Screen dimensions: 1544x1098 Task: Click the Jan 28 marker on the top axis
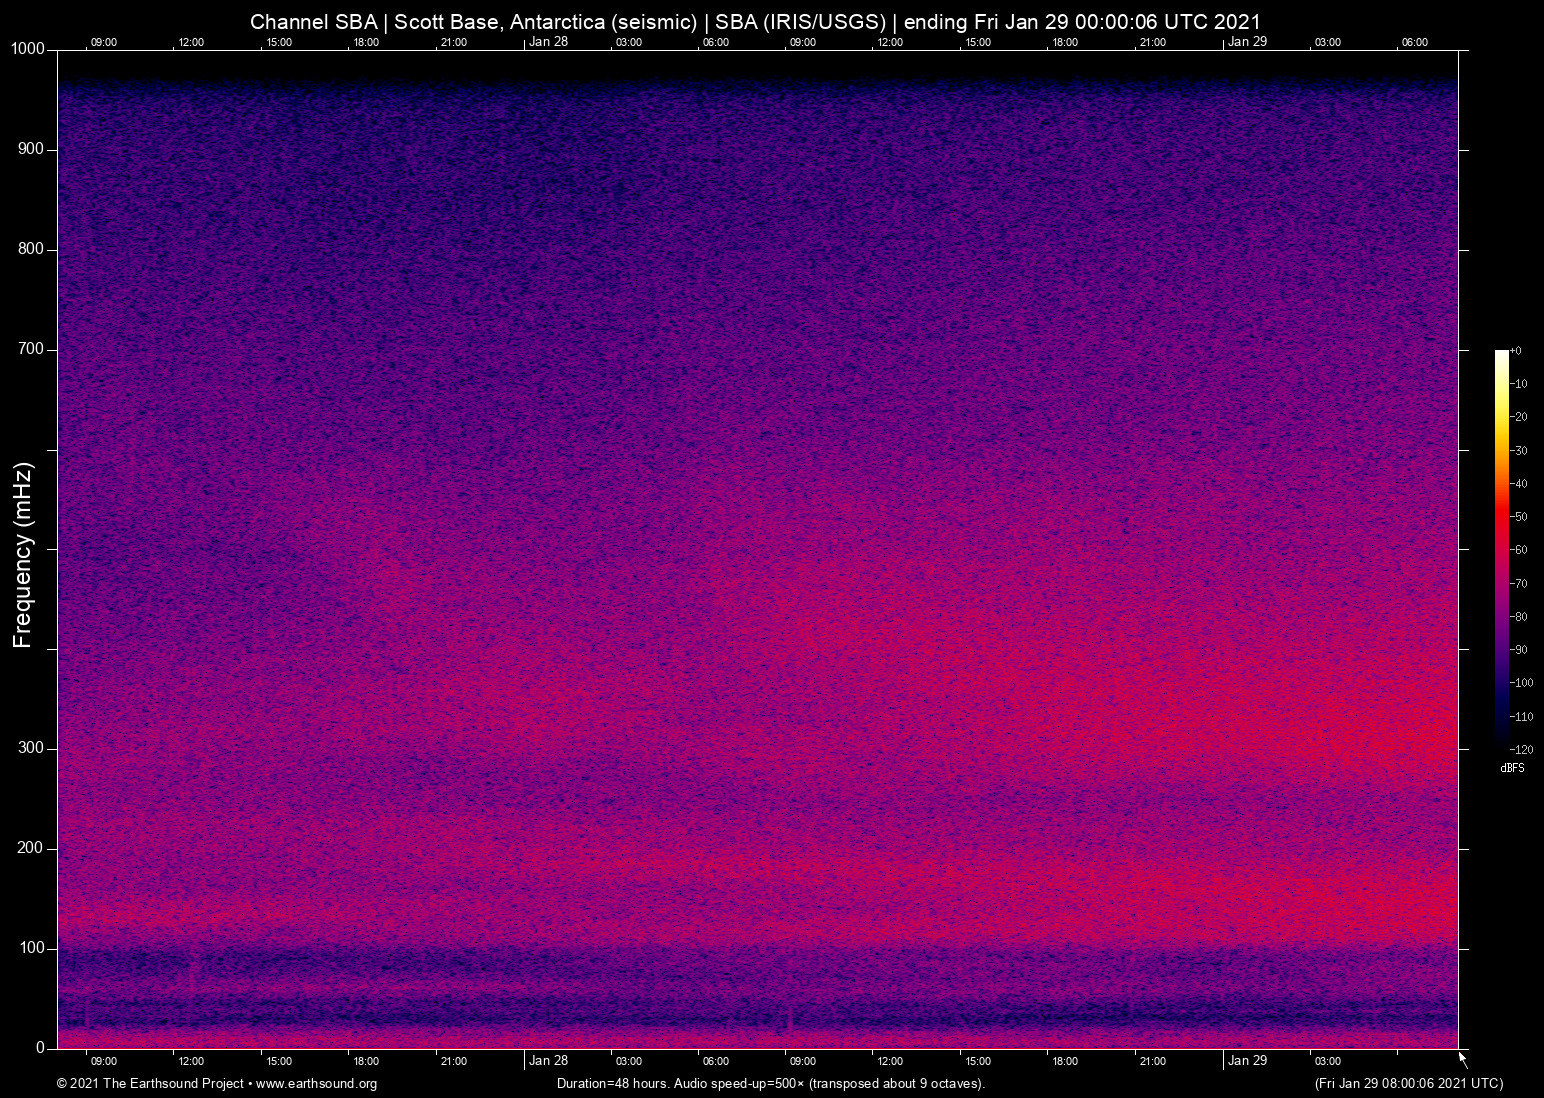(549, 42)
